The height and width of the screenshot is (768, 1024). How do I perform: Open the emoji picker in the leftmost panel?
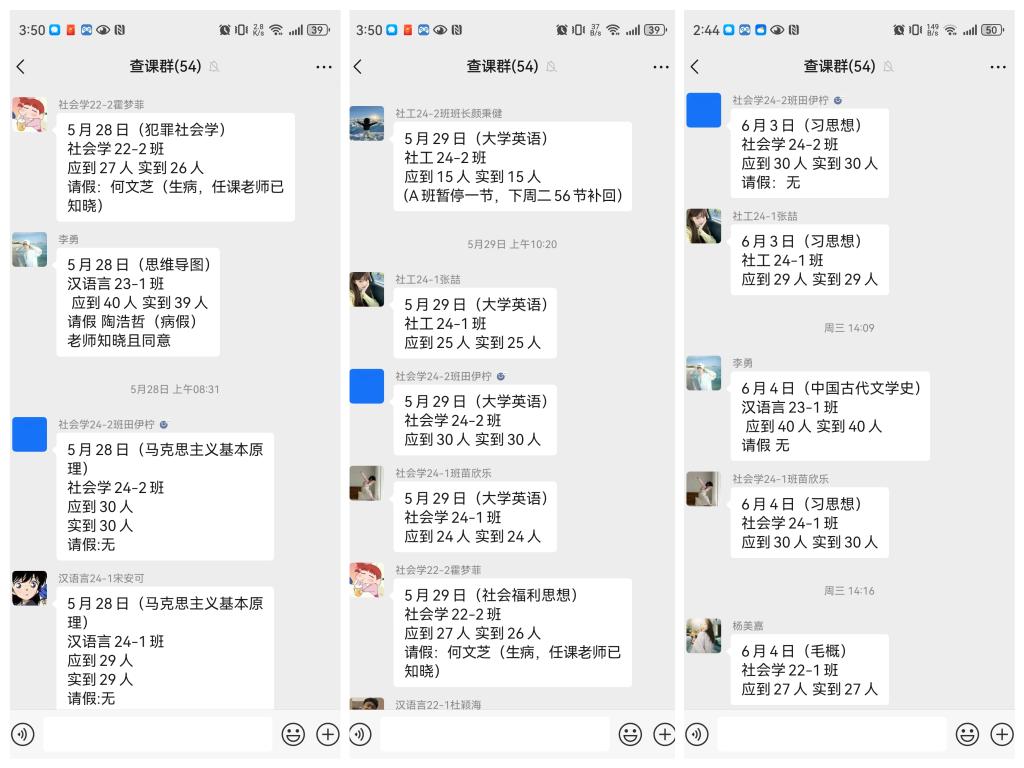click(x=293, y=734)
